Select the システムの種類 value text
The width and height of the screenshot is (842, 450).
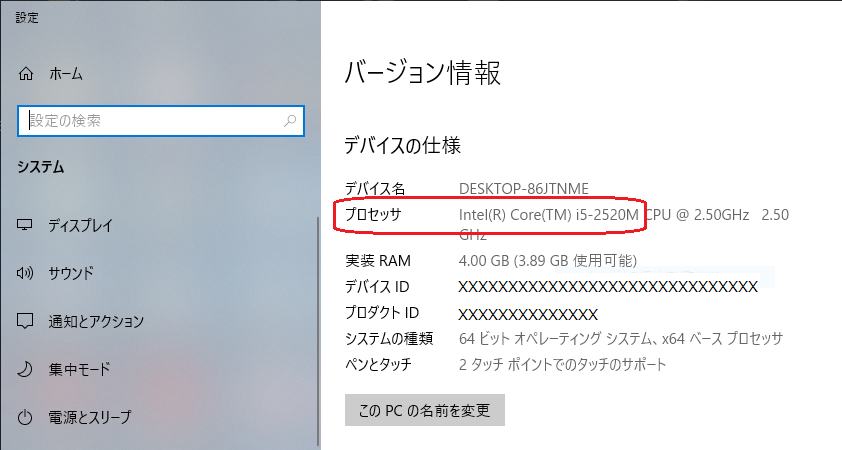pyautogui.click(x=621, y=339)
